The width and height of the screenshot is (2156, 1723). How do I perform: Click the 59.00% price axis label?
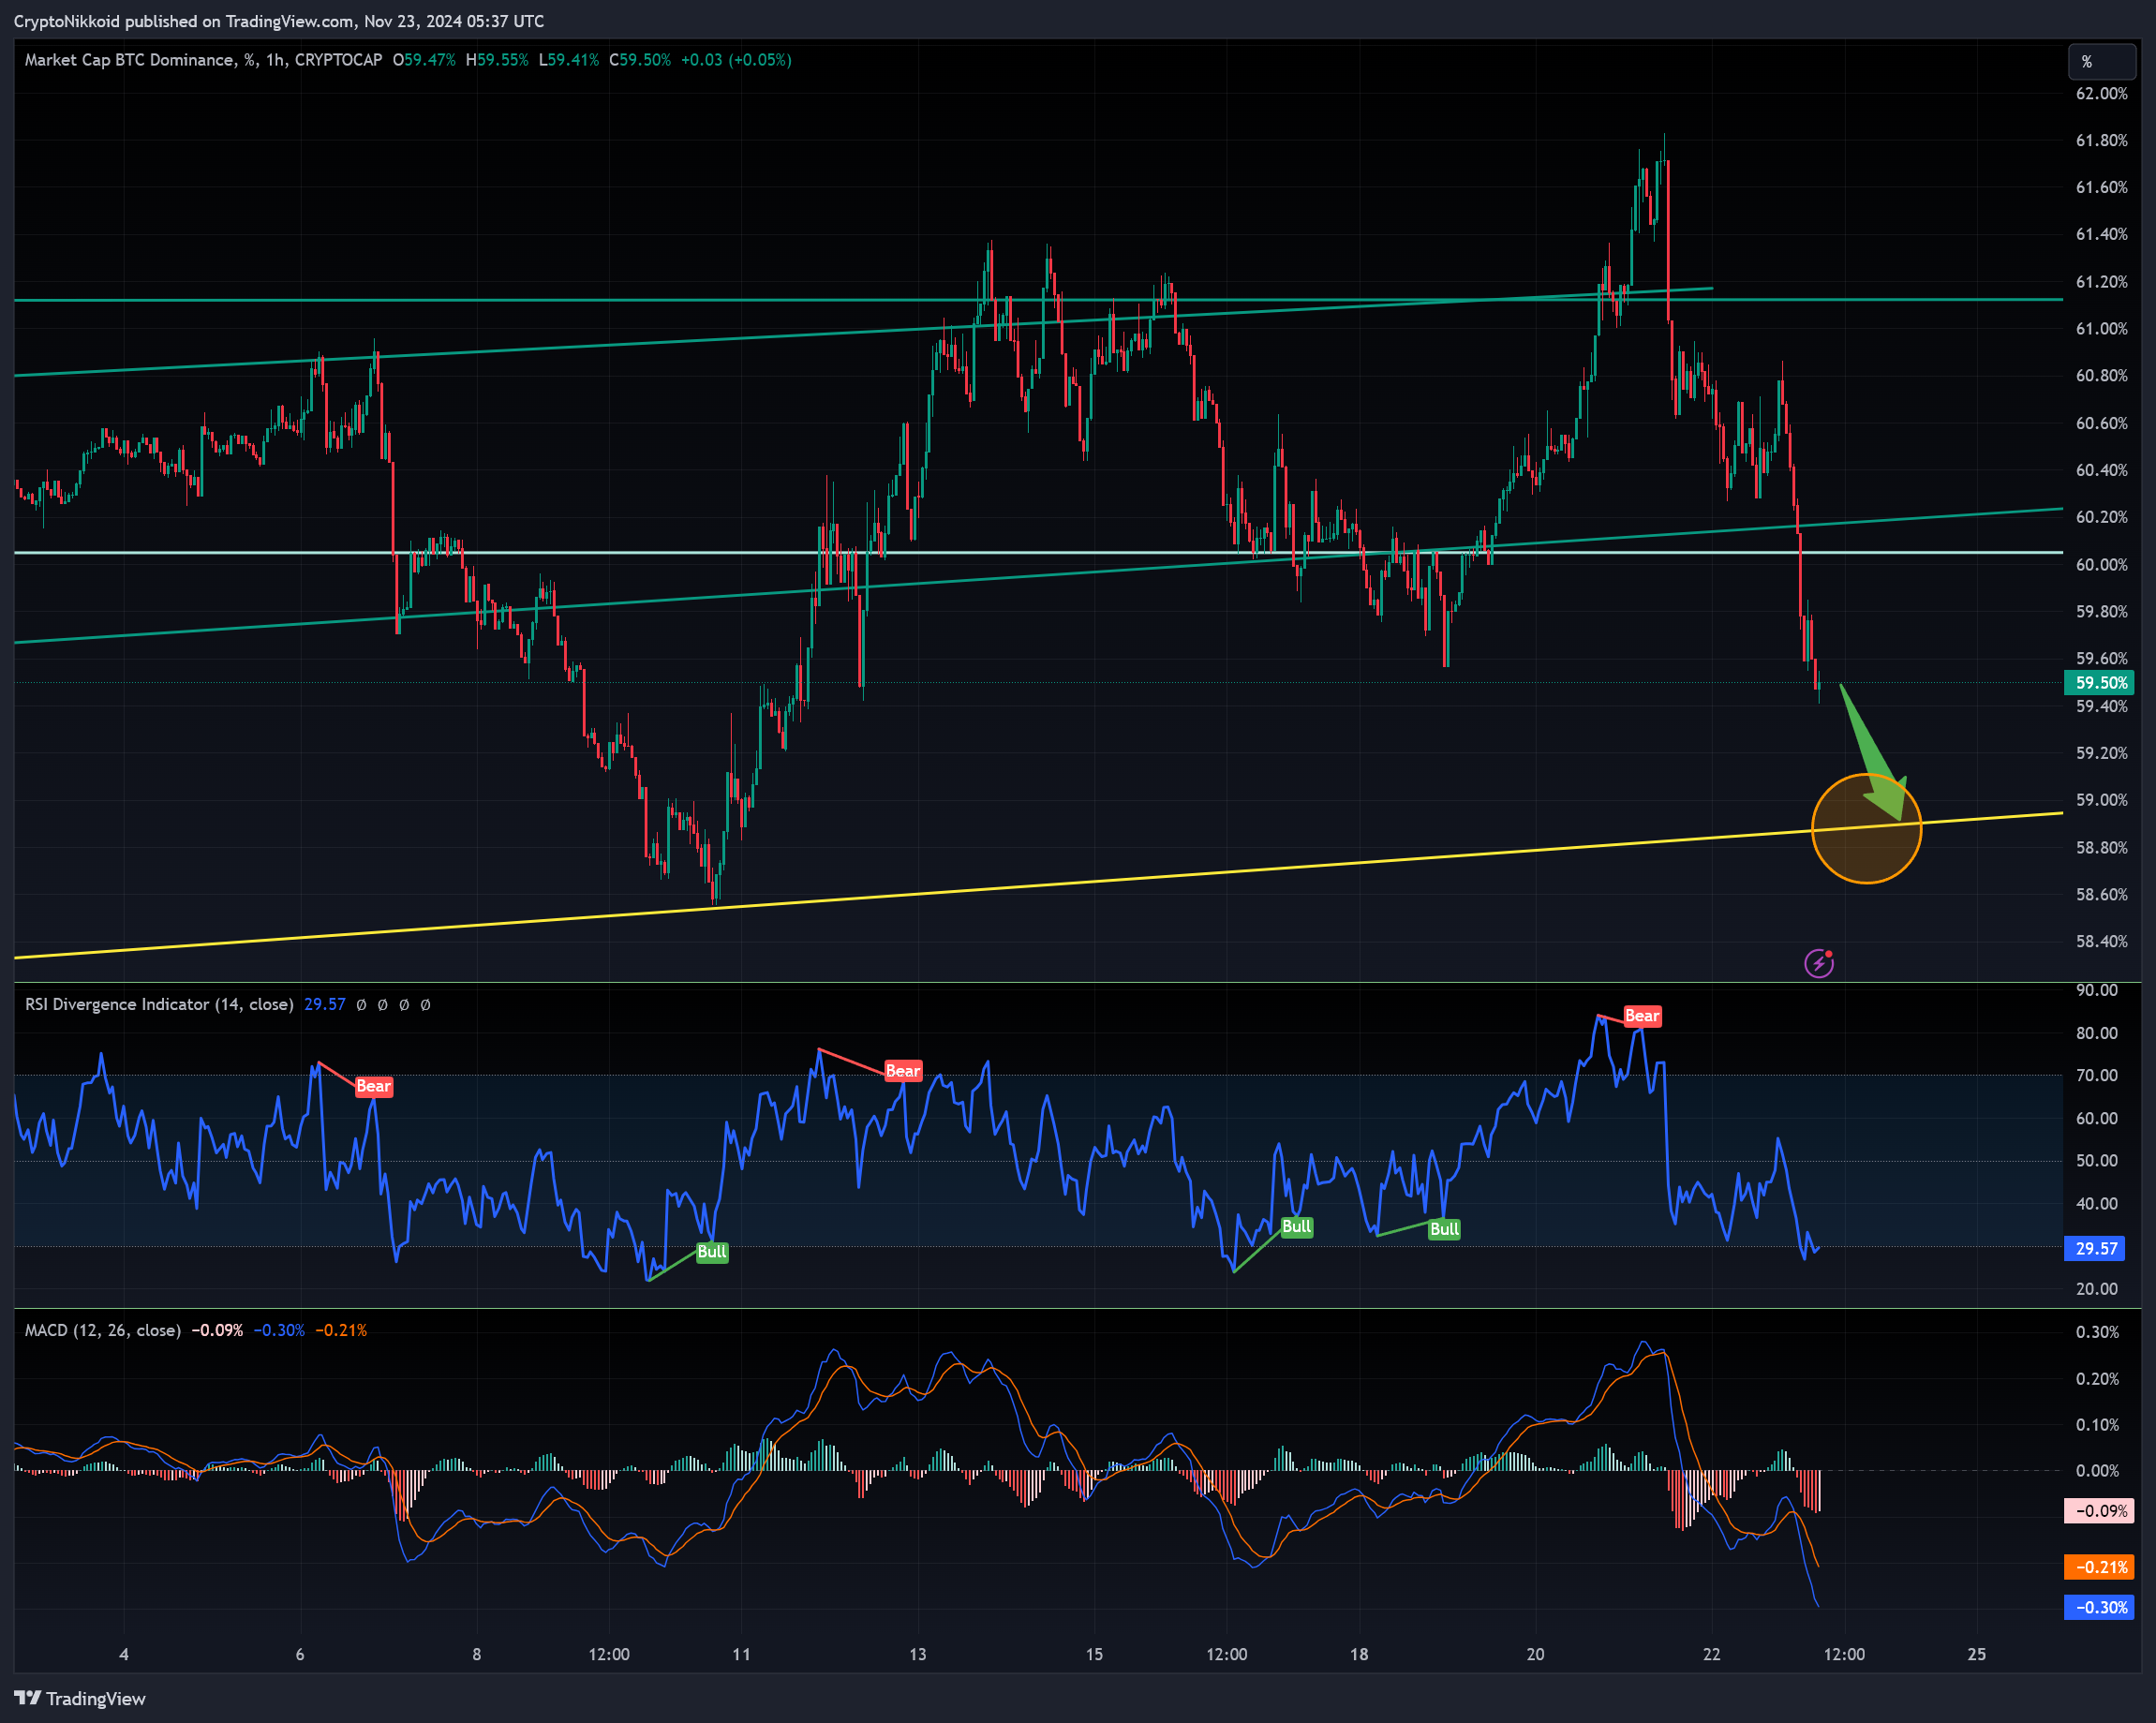(2102, 800)
